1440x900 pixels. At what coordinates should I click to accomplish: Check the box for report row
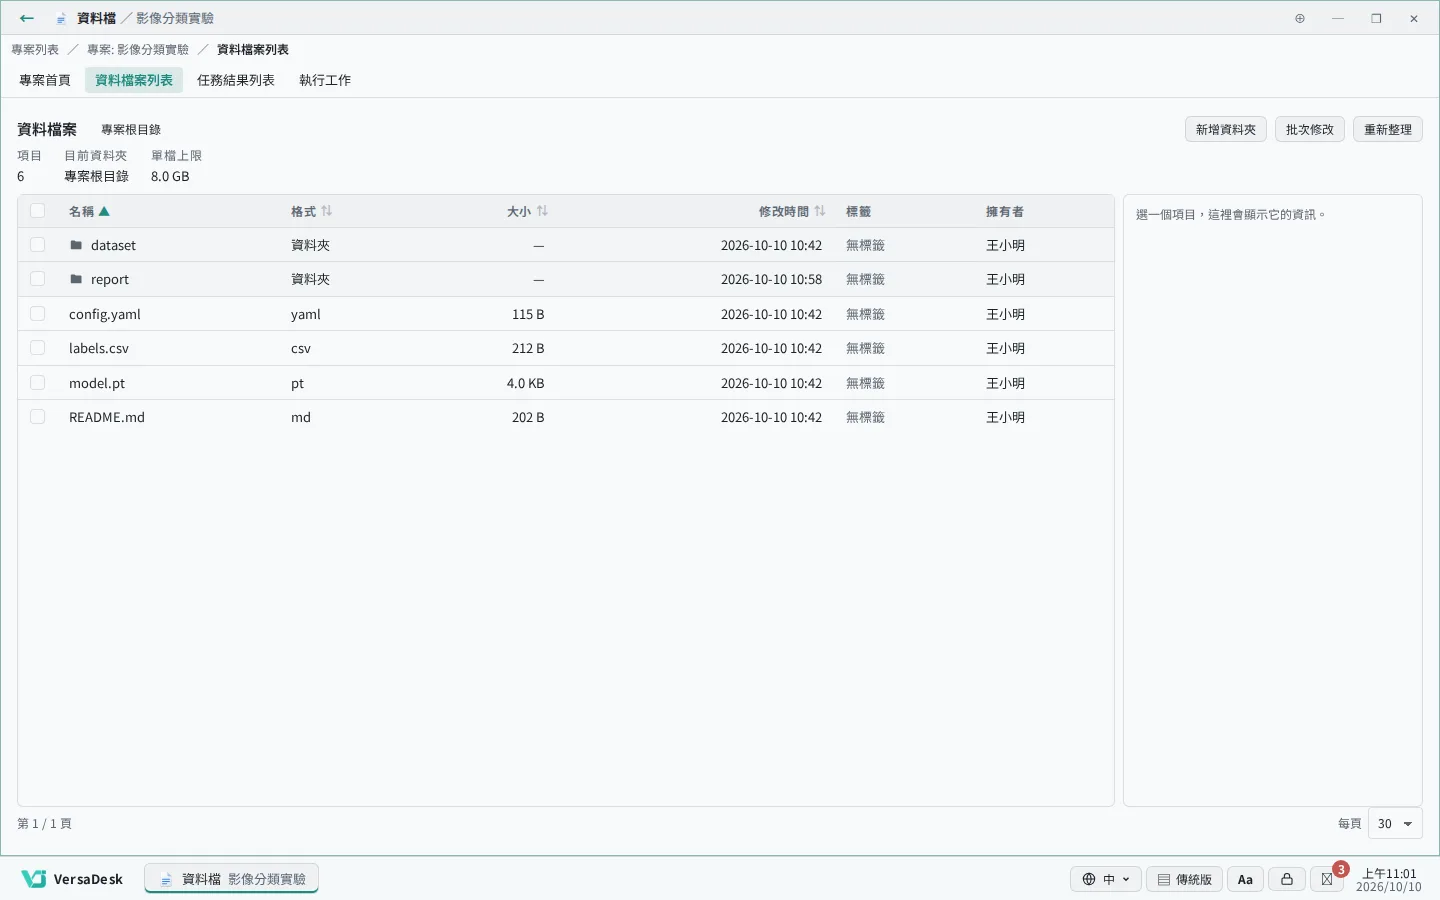pos(37,279)
